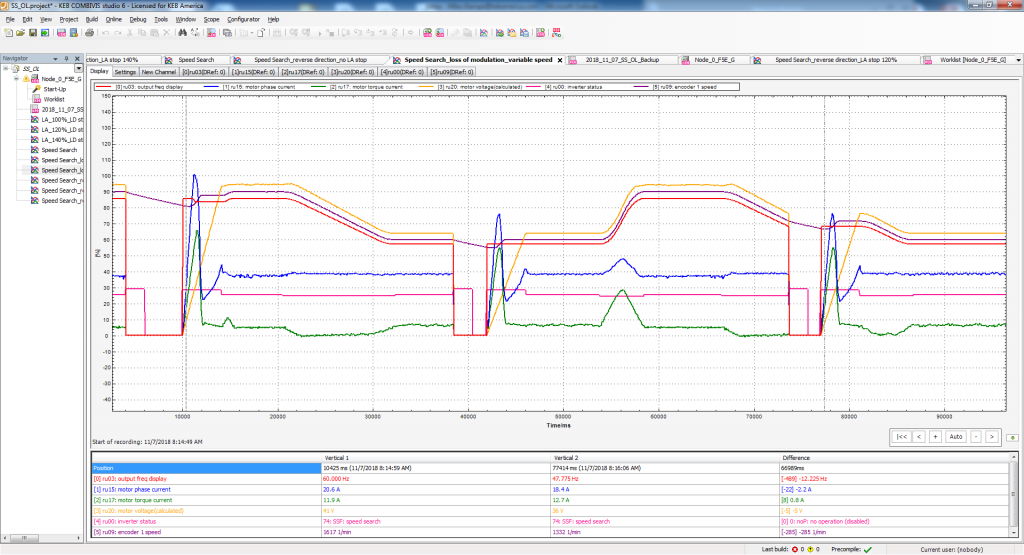Viewport: 1024px width, 555px height.
Task: Click icon on the 2018_11_07_SS_OL_Backup tab
Action: [x=573, y=60]
